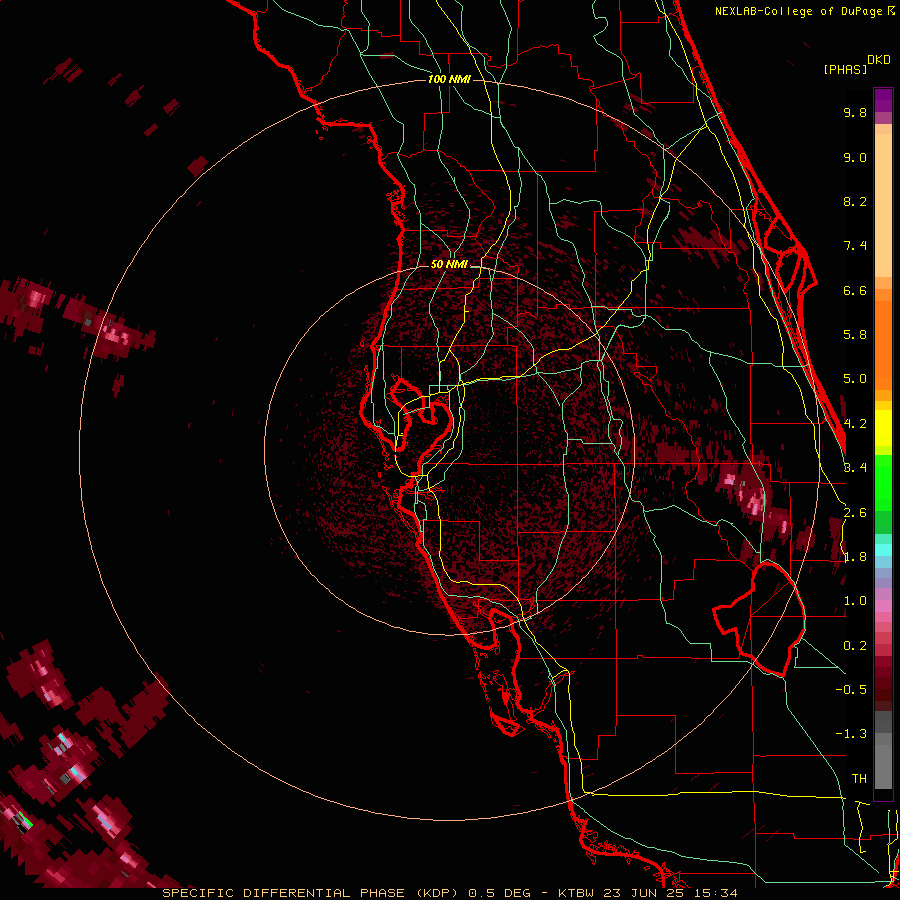Click the SPECIFIC DIFFERENTIAL PHASE (KDP) caption text
900x900 pixels.
(x=311, y=893)
